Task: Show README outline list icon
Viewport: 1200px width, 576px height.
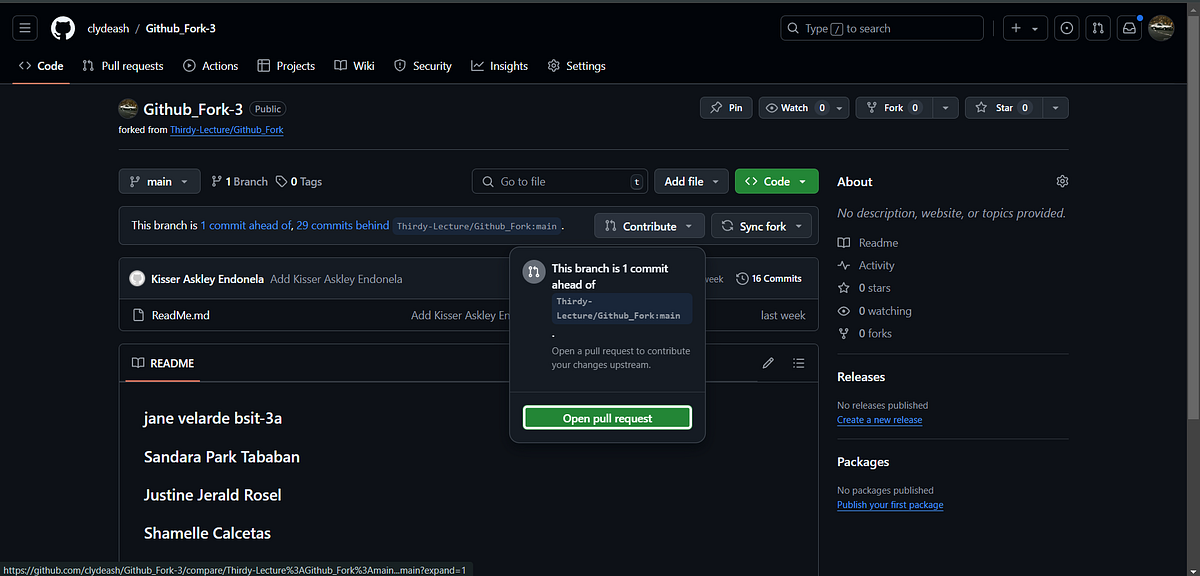Action: point(798,363)
